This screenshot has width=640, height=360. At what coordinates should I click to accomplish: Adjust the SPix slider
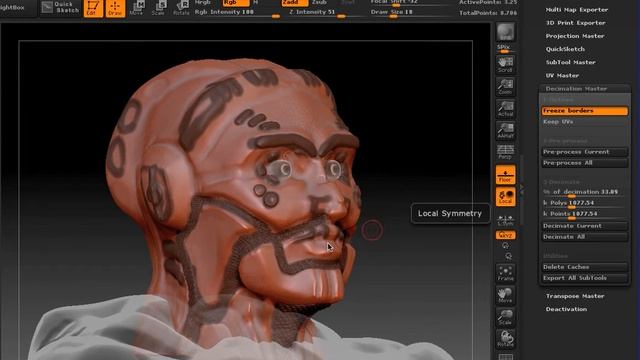[x=505, y=49]
